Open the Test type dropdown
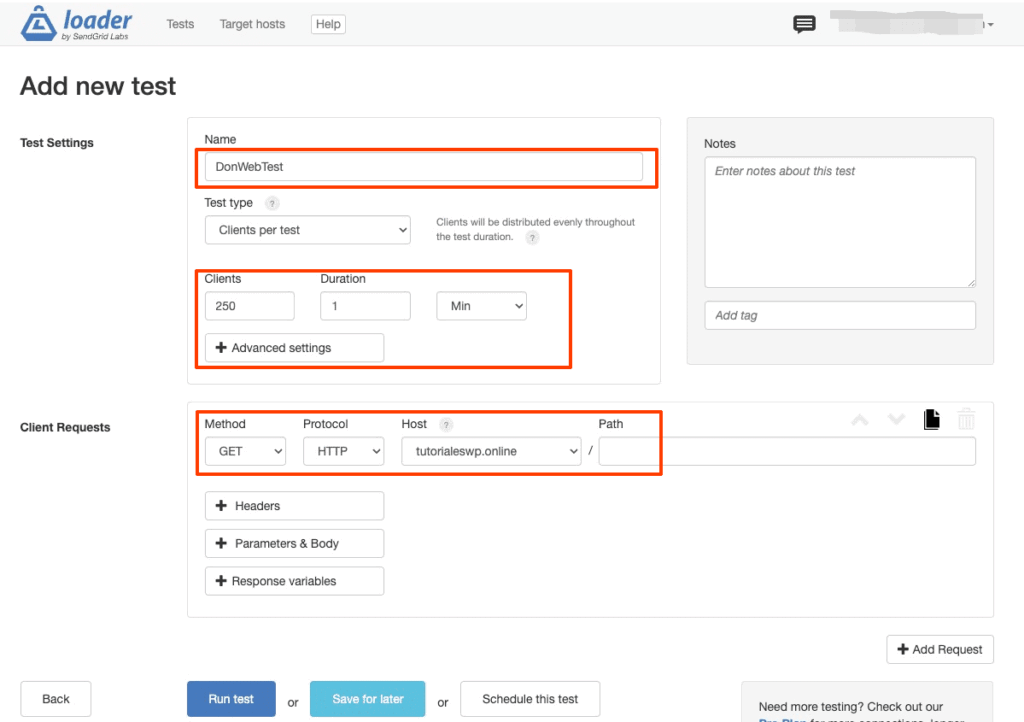The width and height of the screenshot is (1024, 722). [x=307, y=229]
